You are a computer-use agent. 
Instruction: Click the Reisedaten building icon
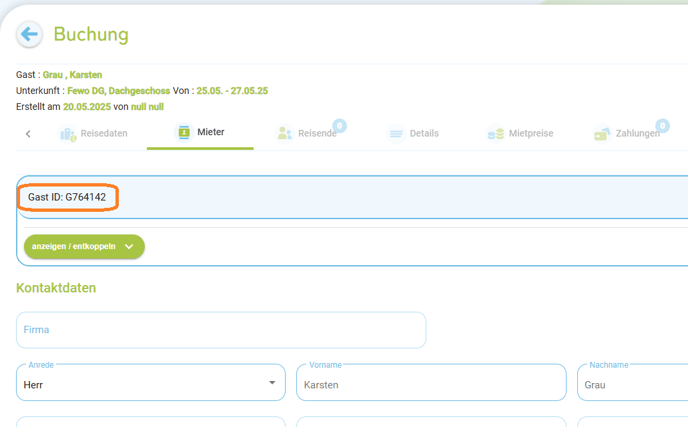68,134
